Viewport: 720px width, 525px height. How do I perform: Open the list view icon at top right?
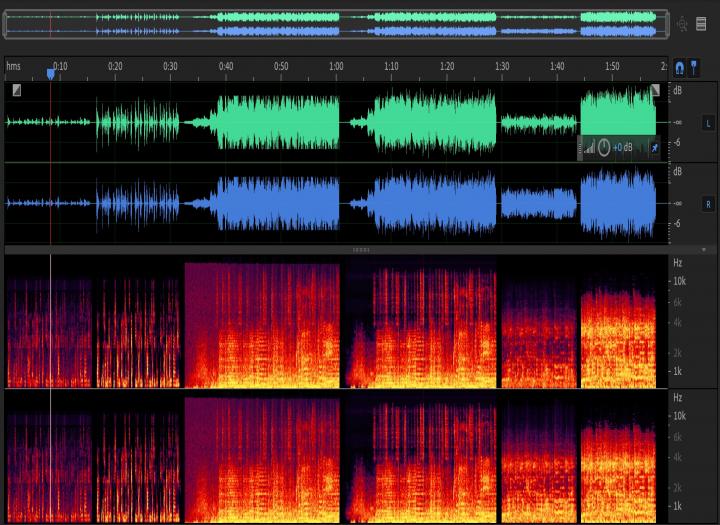click(701, 24)
